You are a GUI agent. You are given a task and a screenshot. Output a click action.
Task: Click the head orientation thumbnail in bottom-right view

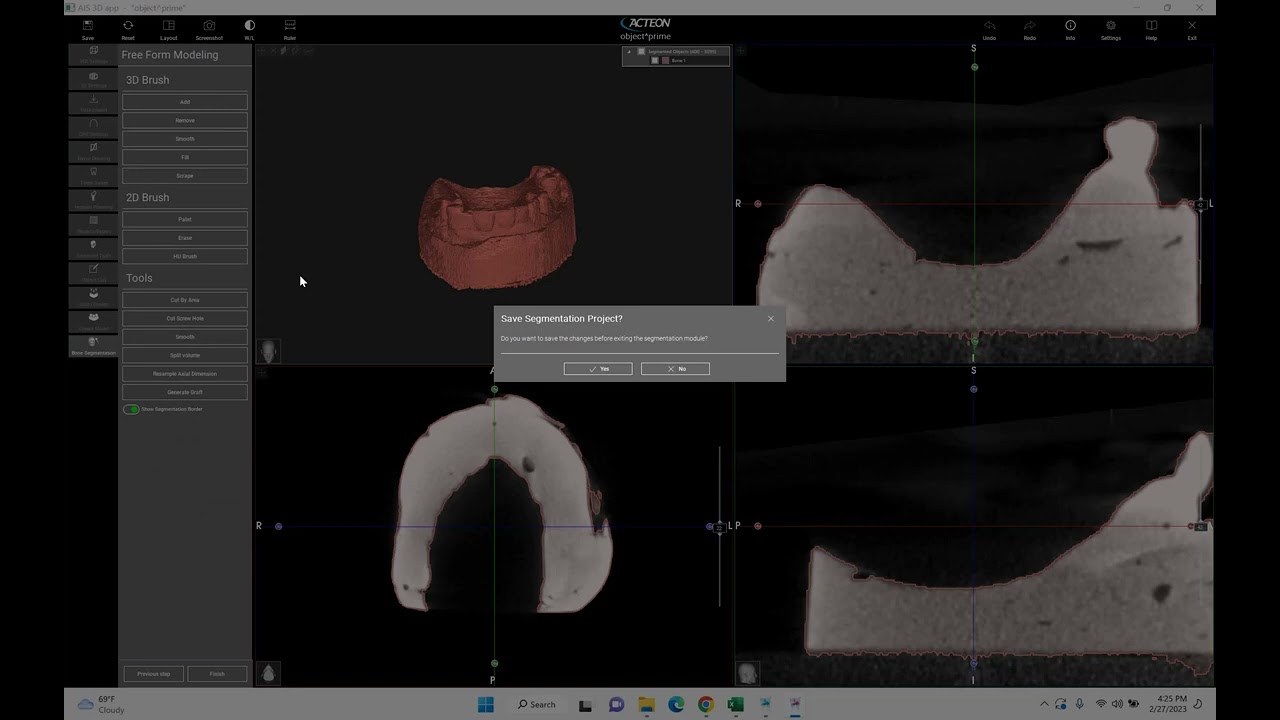point(747,673)
